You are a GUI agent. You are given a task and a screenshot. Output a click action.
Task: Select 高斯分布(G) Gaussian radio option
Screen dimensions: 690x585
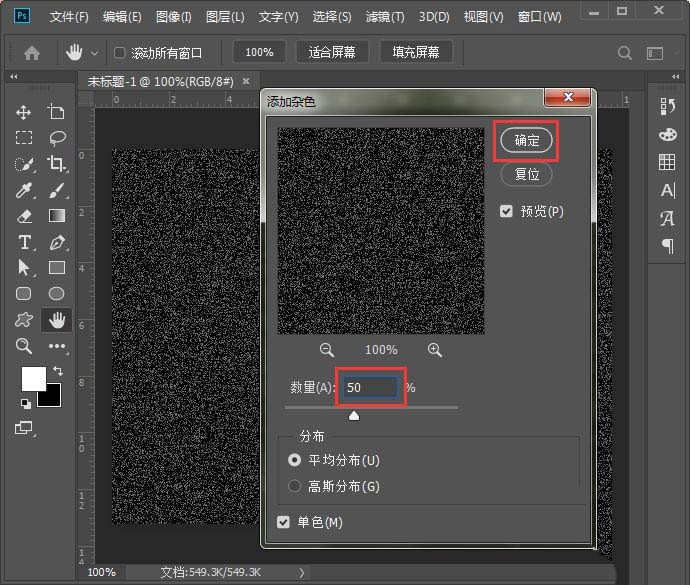point(294,486)
